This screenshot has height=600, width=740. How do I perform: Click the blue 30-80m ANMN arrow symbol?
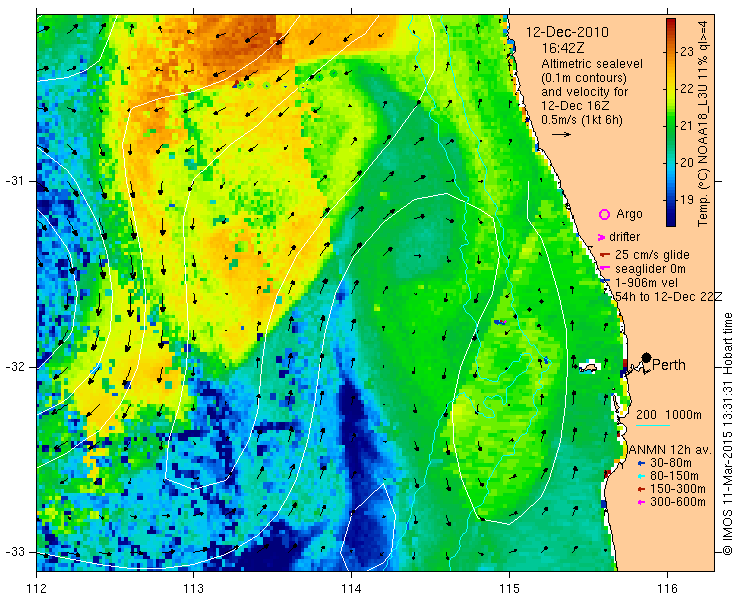coord(641,464)
